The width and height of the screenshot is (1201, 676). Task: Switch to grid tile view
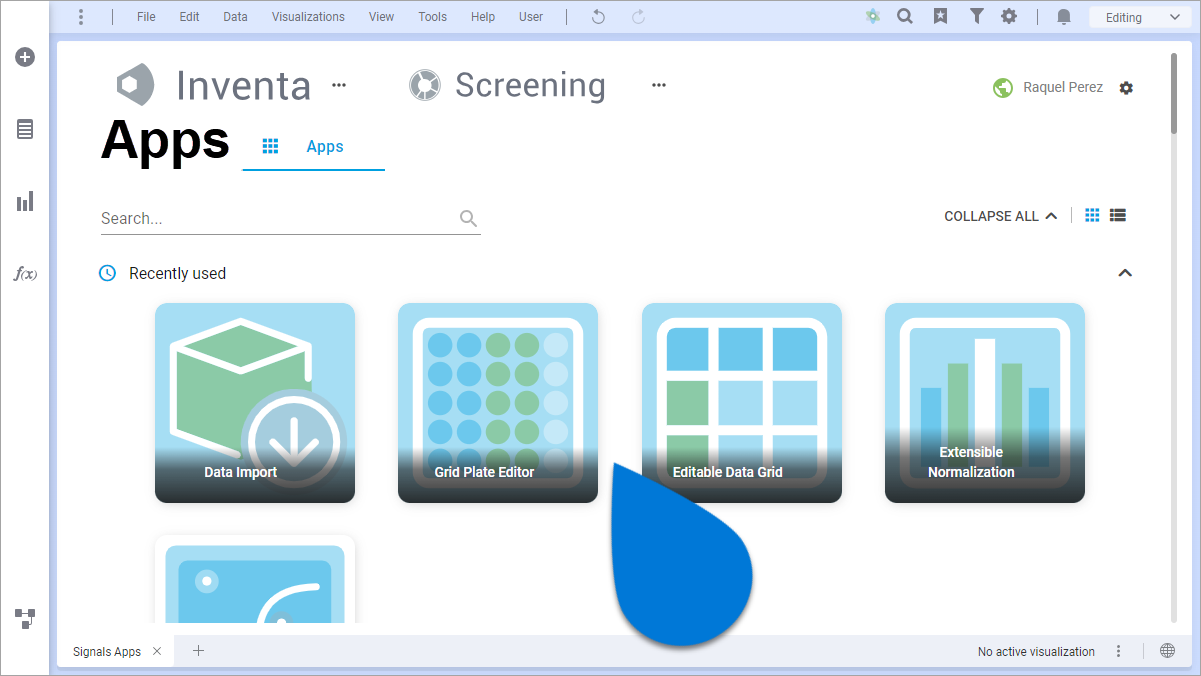[1092, 215]
